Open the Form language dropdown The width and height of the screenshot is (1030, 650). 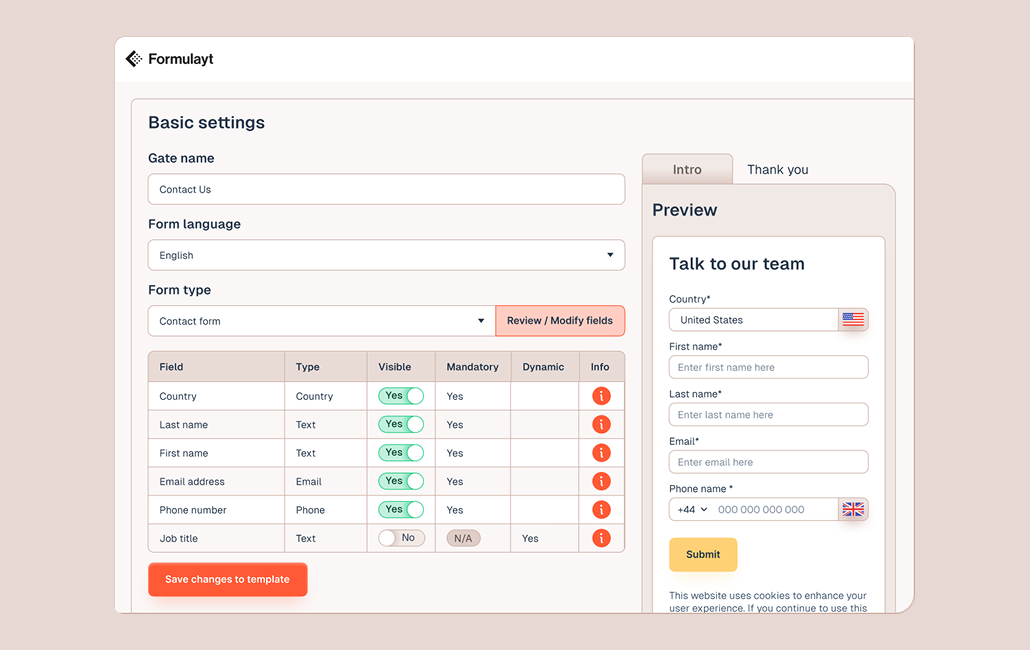coord(386,255)
